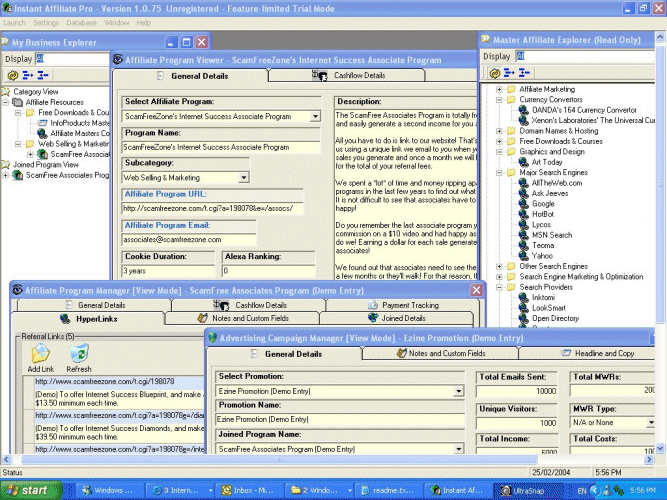The width and height of the screenshot is (667, 500).
Task: Open the Help menu
Action: pos(143,23)
